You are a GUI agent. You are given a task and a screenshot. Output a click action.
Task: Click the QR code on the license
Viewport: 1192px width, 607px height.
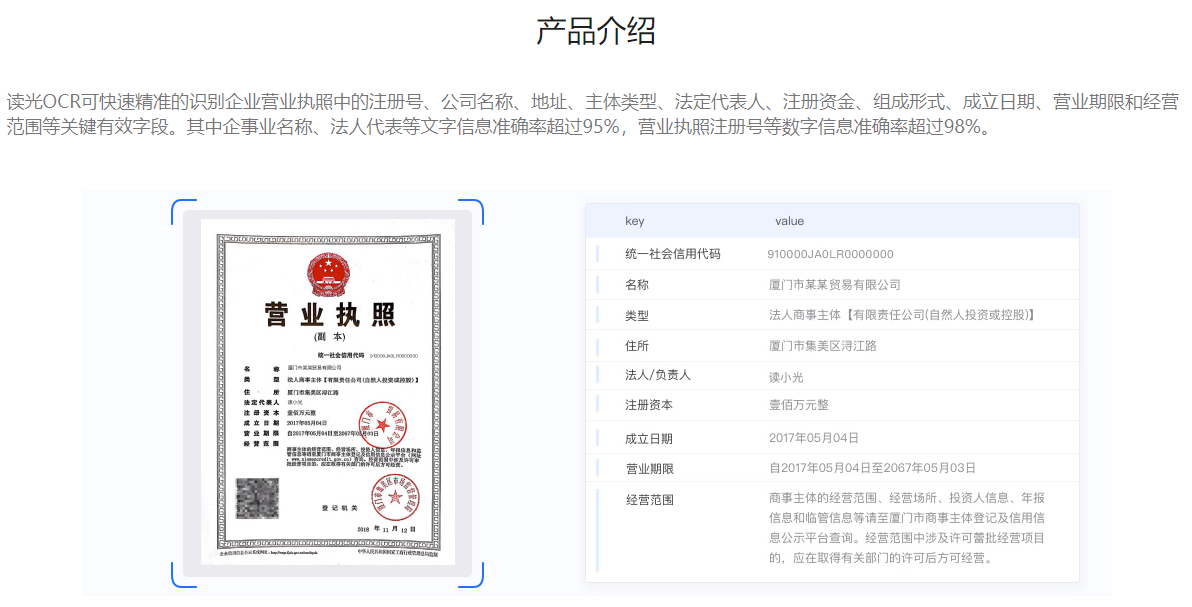coord(257,498)
